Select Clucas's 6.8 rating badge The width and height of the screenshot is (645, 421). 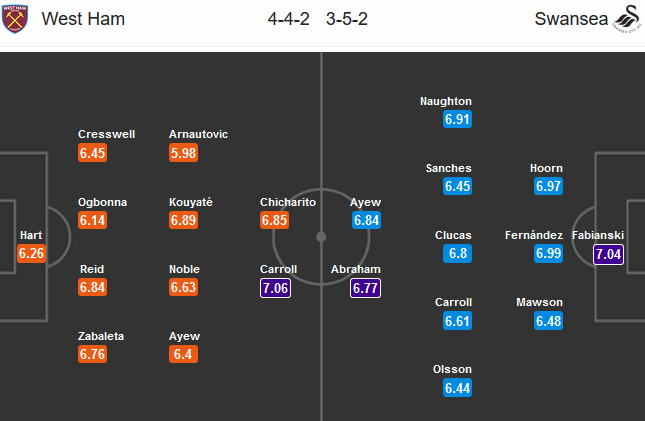[x=458, y=254]
